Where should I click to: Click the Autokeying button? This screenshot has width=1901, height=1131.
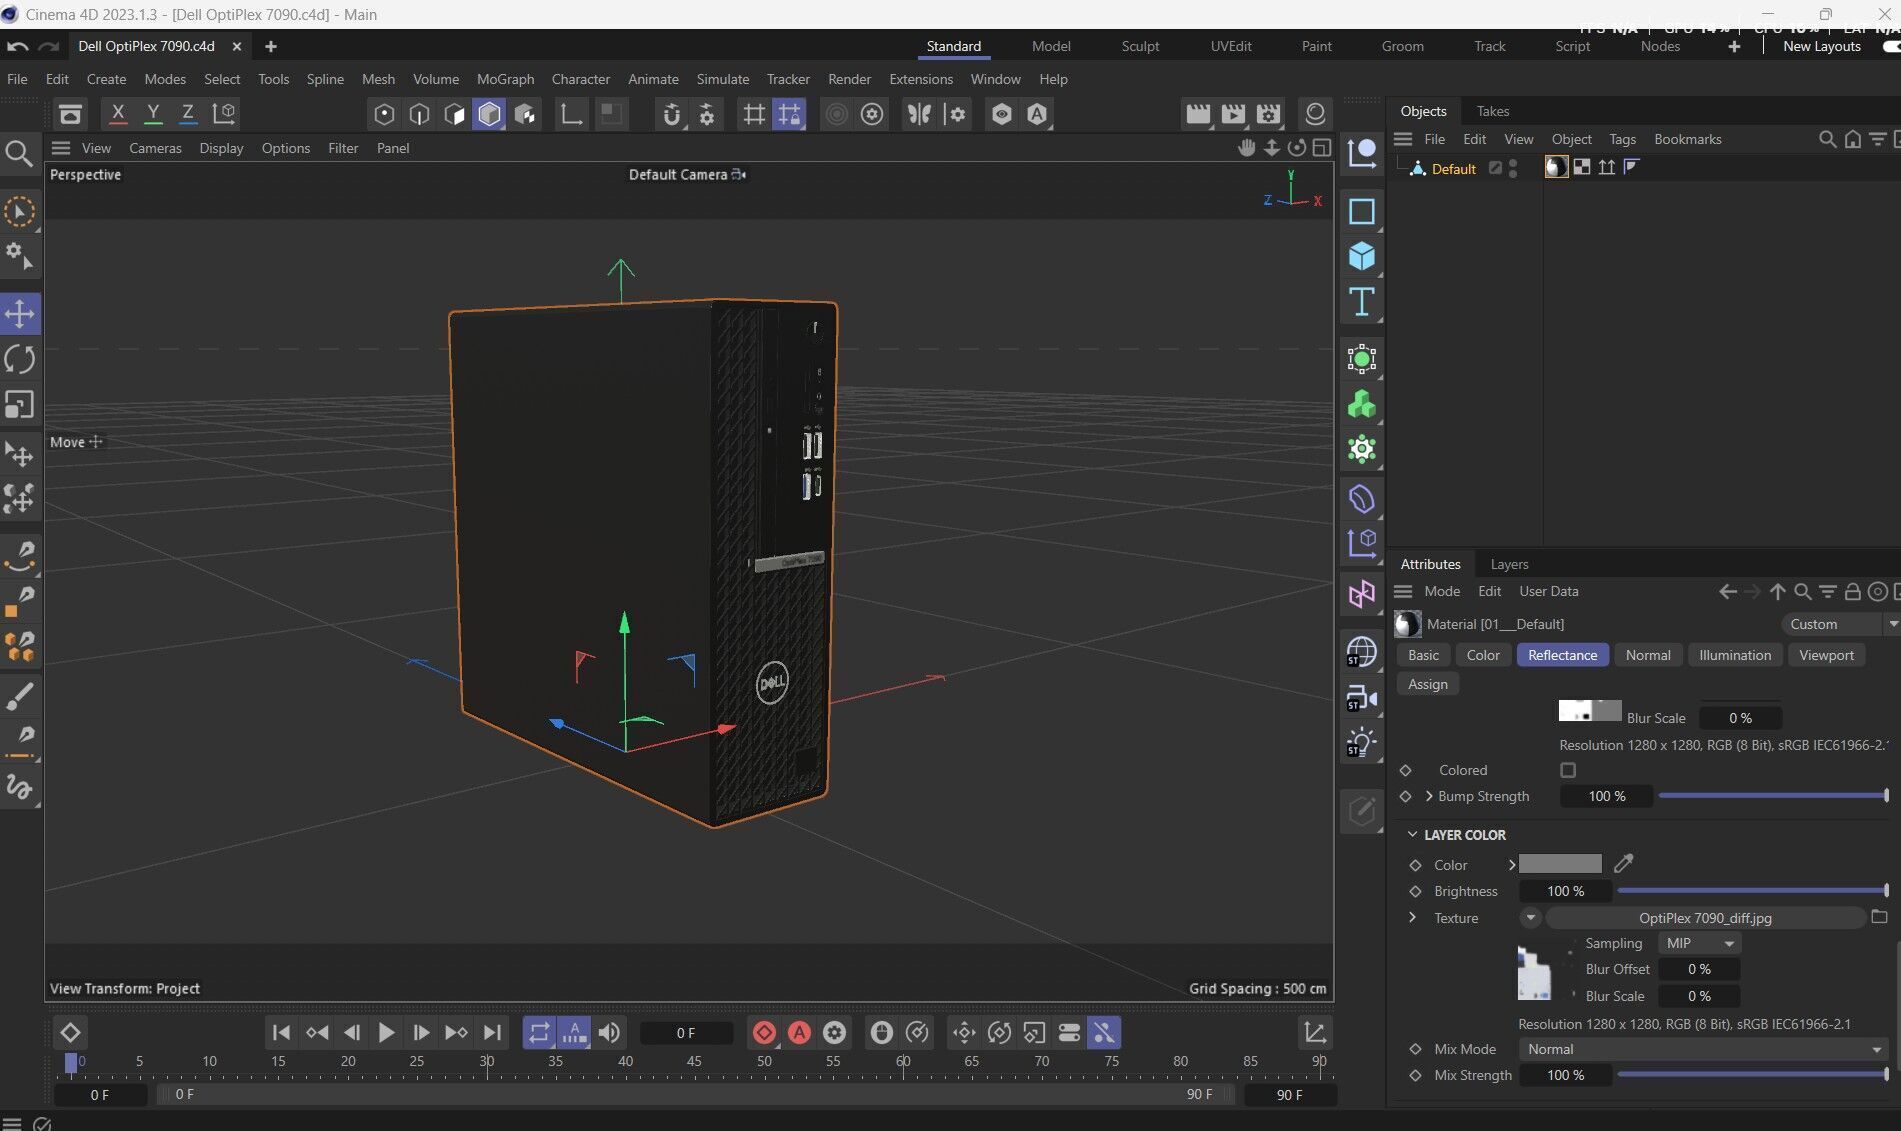799,1033
